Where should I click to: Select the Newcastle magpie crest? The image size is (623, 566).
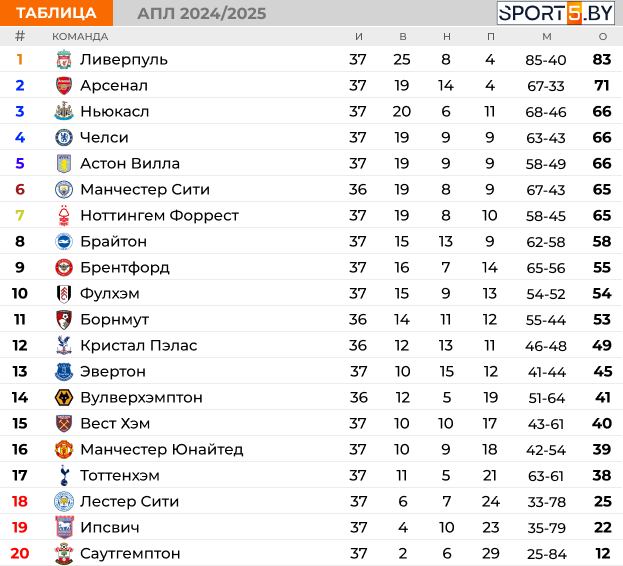pyautogui.click(x=64, y=111)
